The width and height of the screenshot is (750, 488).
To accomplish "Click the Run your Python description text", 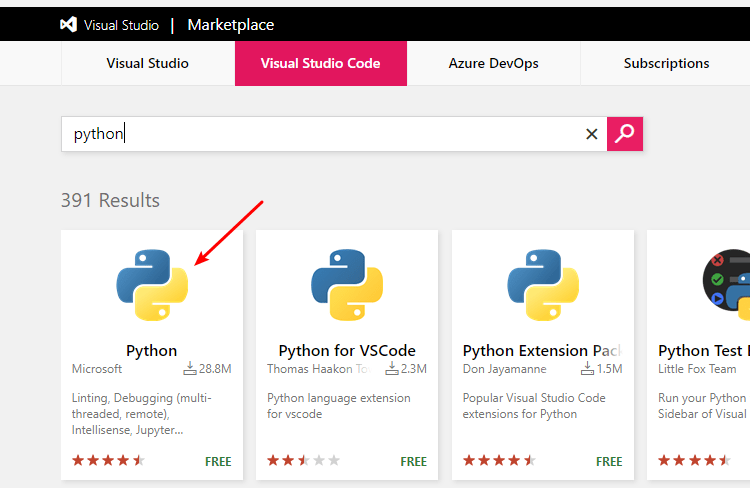I will coord(702,406).
